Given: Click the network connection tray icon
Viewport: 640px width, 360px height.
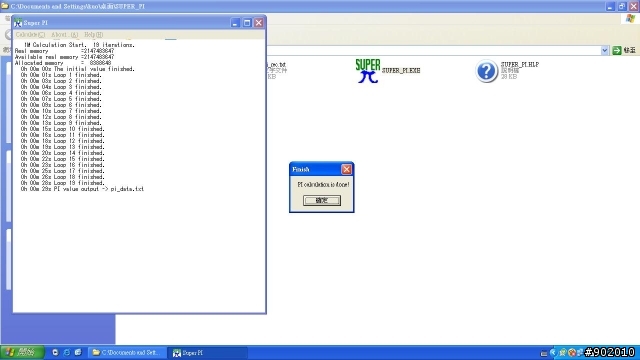Looking at the screenshot, I should pos(580,353).
